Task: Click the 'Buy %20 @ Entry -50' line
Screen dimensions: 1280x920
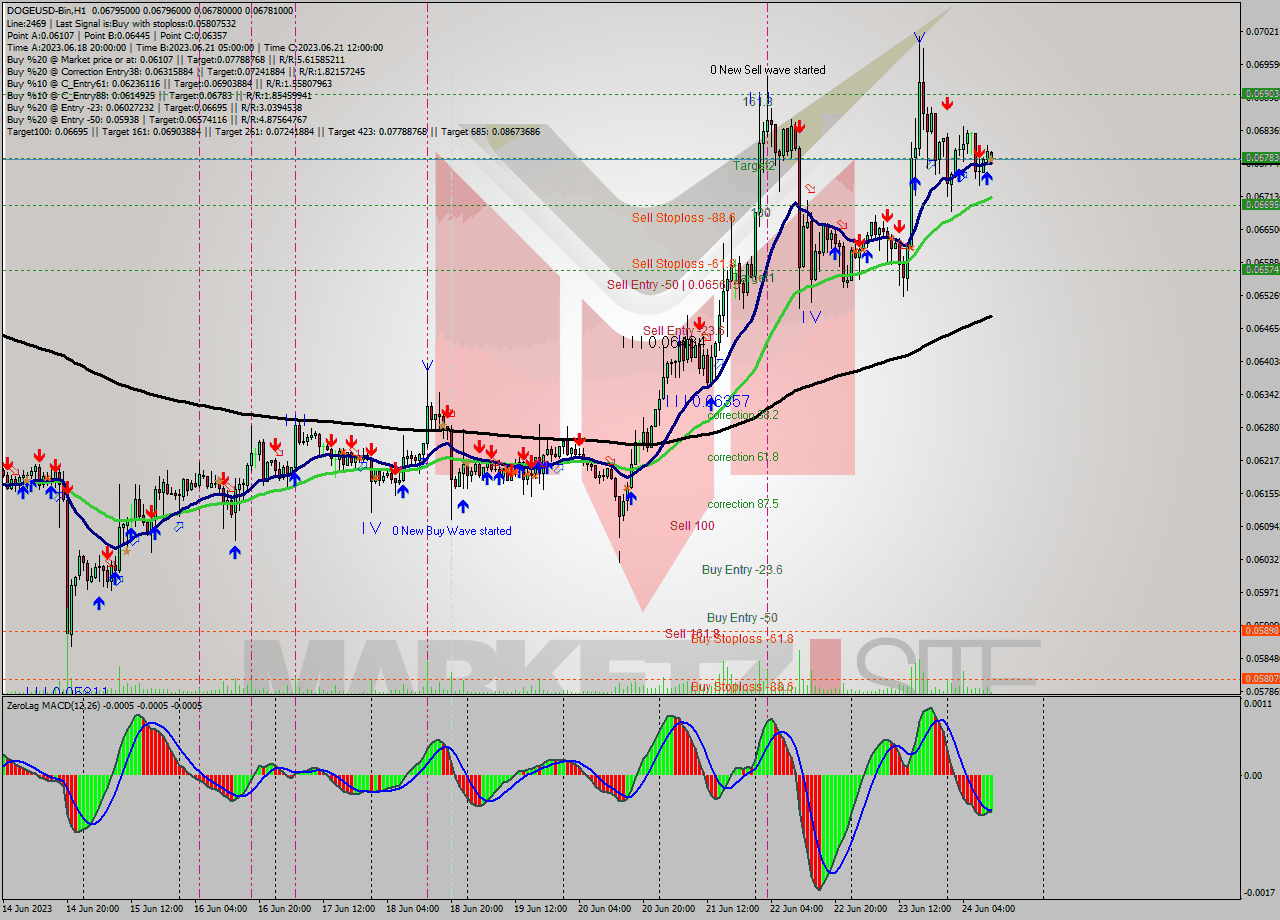Action: click(x=156, y=119)
